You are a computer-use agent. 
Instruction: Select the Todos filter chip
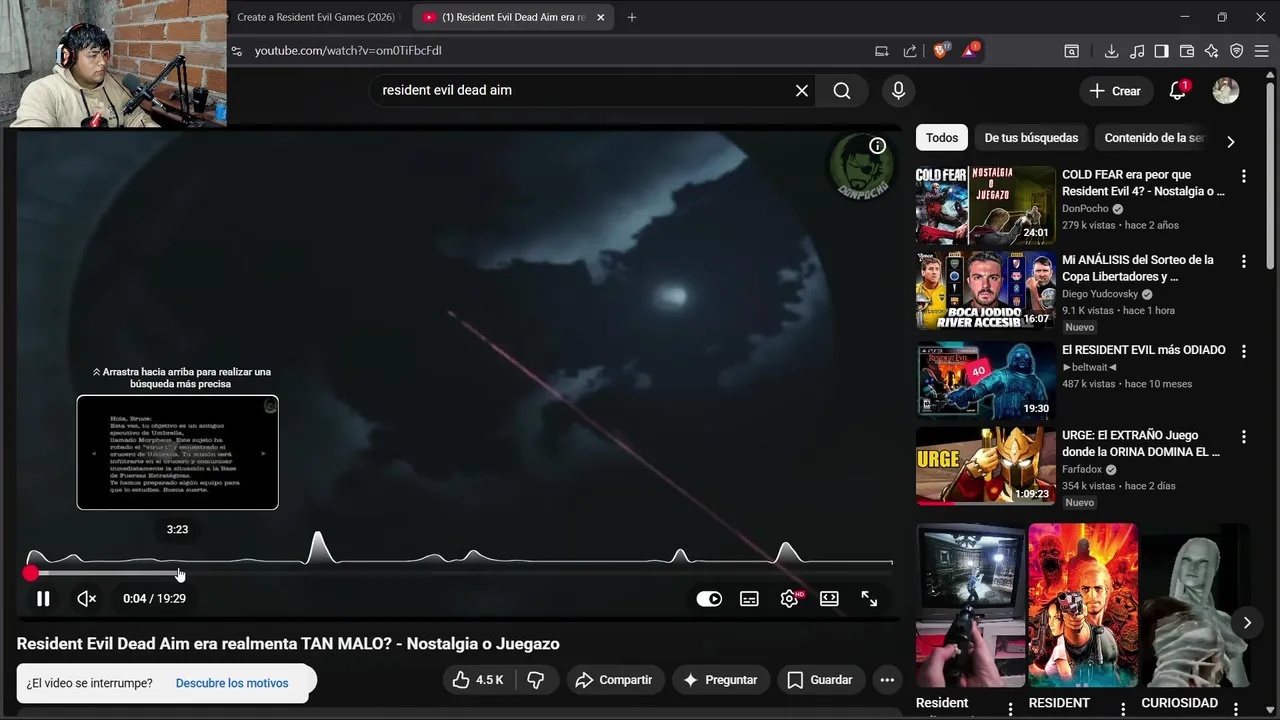click(x=942, y=138)
